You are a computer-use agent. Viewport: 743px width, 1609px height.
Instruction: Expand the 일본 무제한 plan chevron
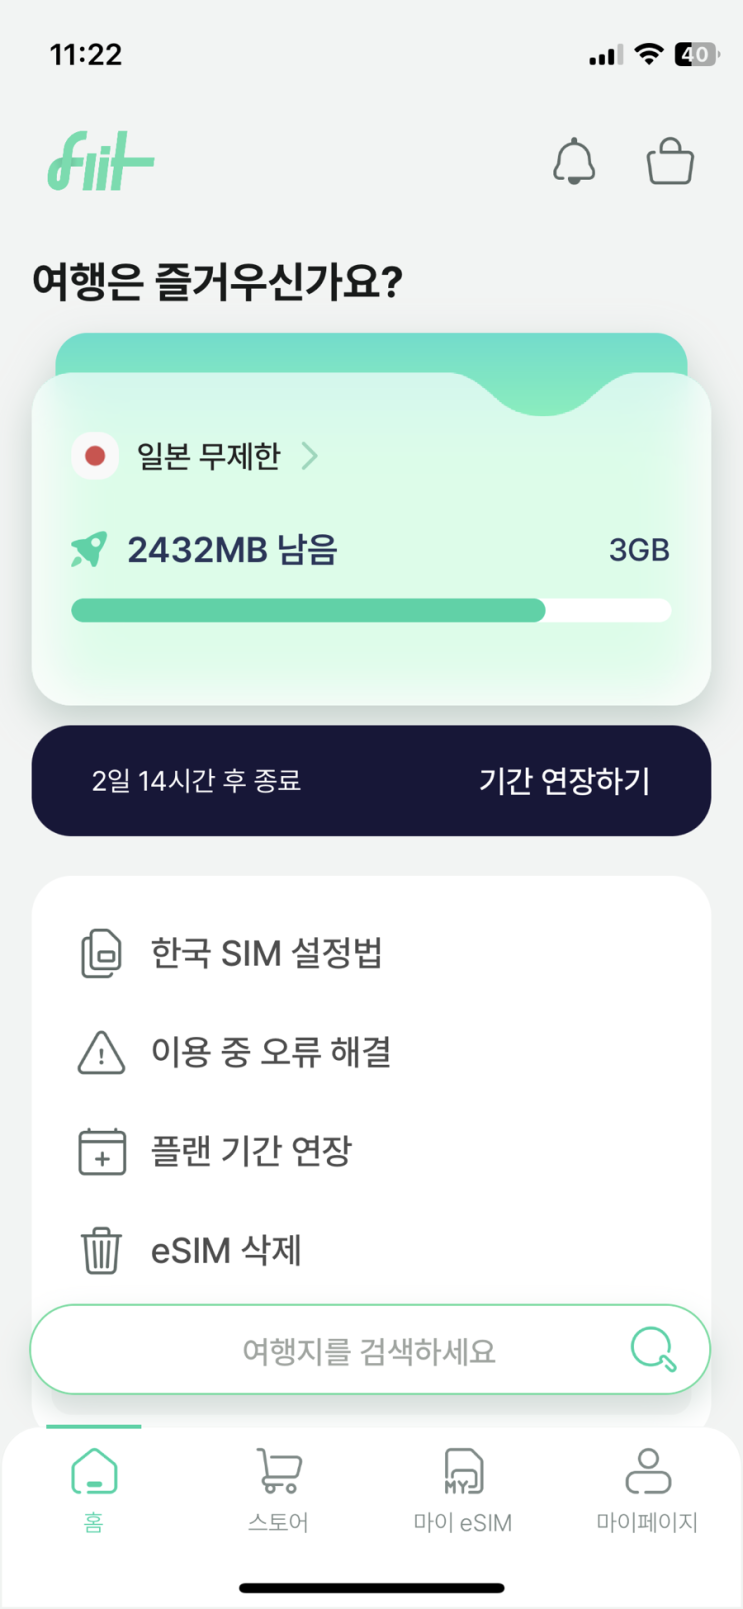click(x=310, y=457)
